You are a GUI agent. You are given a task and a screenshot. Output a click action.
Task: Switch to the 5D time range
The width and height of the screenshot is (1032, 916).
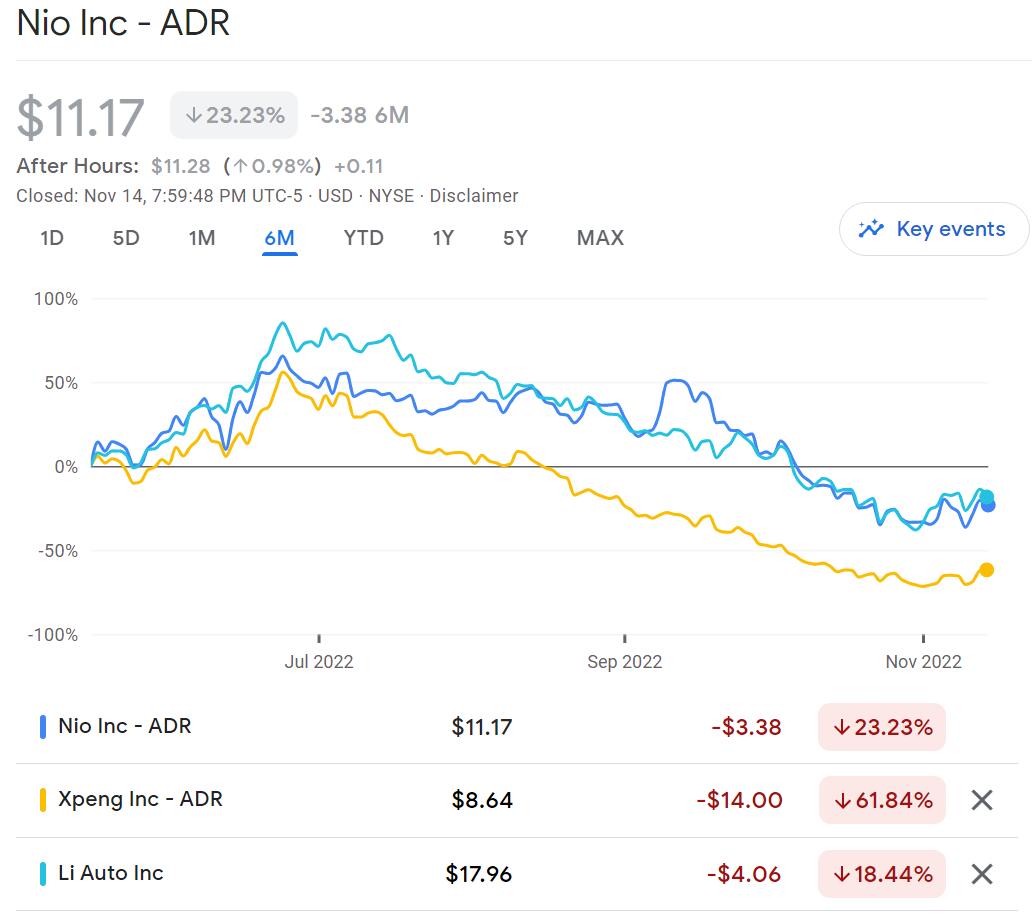pos(126,238)
